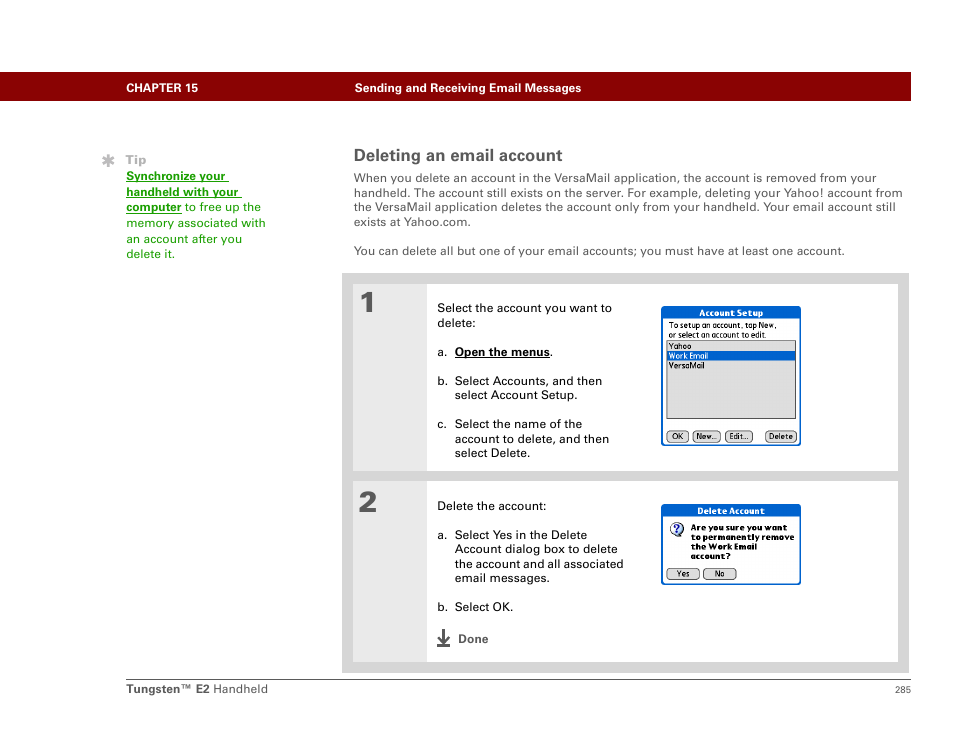This screenshot has width=954, height=738.
Task: Select the Yahoo account in the list
Action: tap(731, 346)
